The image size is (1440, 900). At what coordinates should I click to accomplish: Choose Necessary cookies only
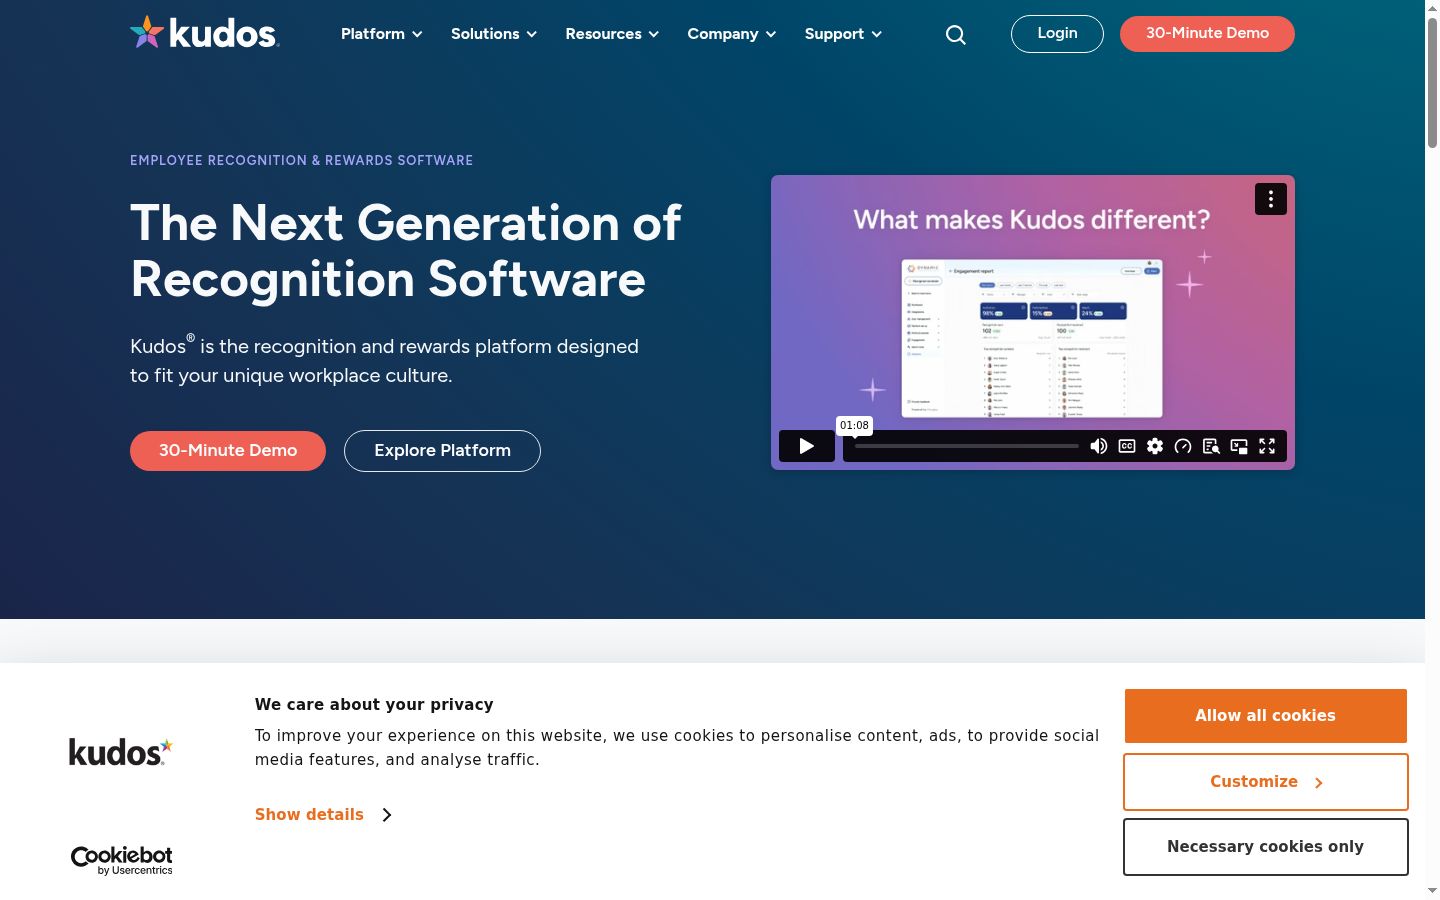(x=1265, y=847)
